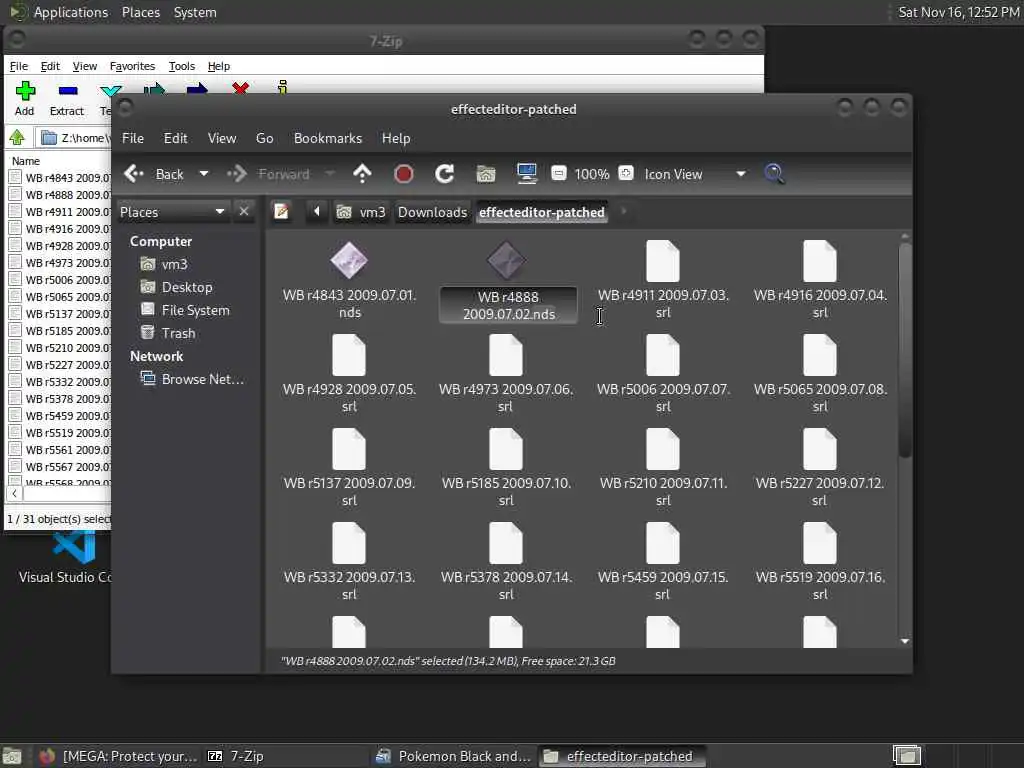Click the Forward arrow in file manager
The height and width of the screenshot is (768, 1024).
click(x=236, y=174)
